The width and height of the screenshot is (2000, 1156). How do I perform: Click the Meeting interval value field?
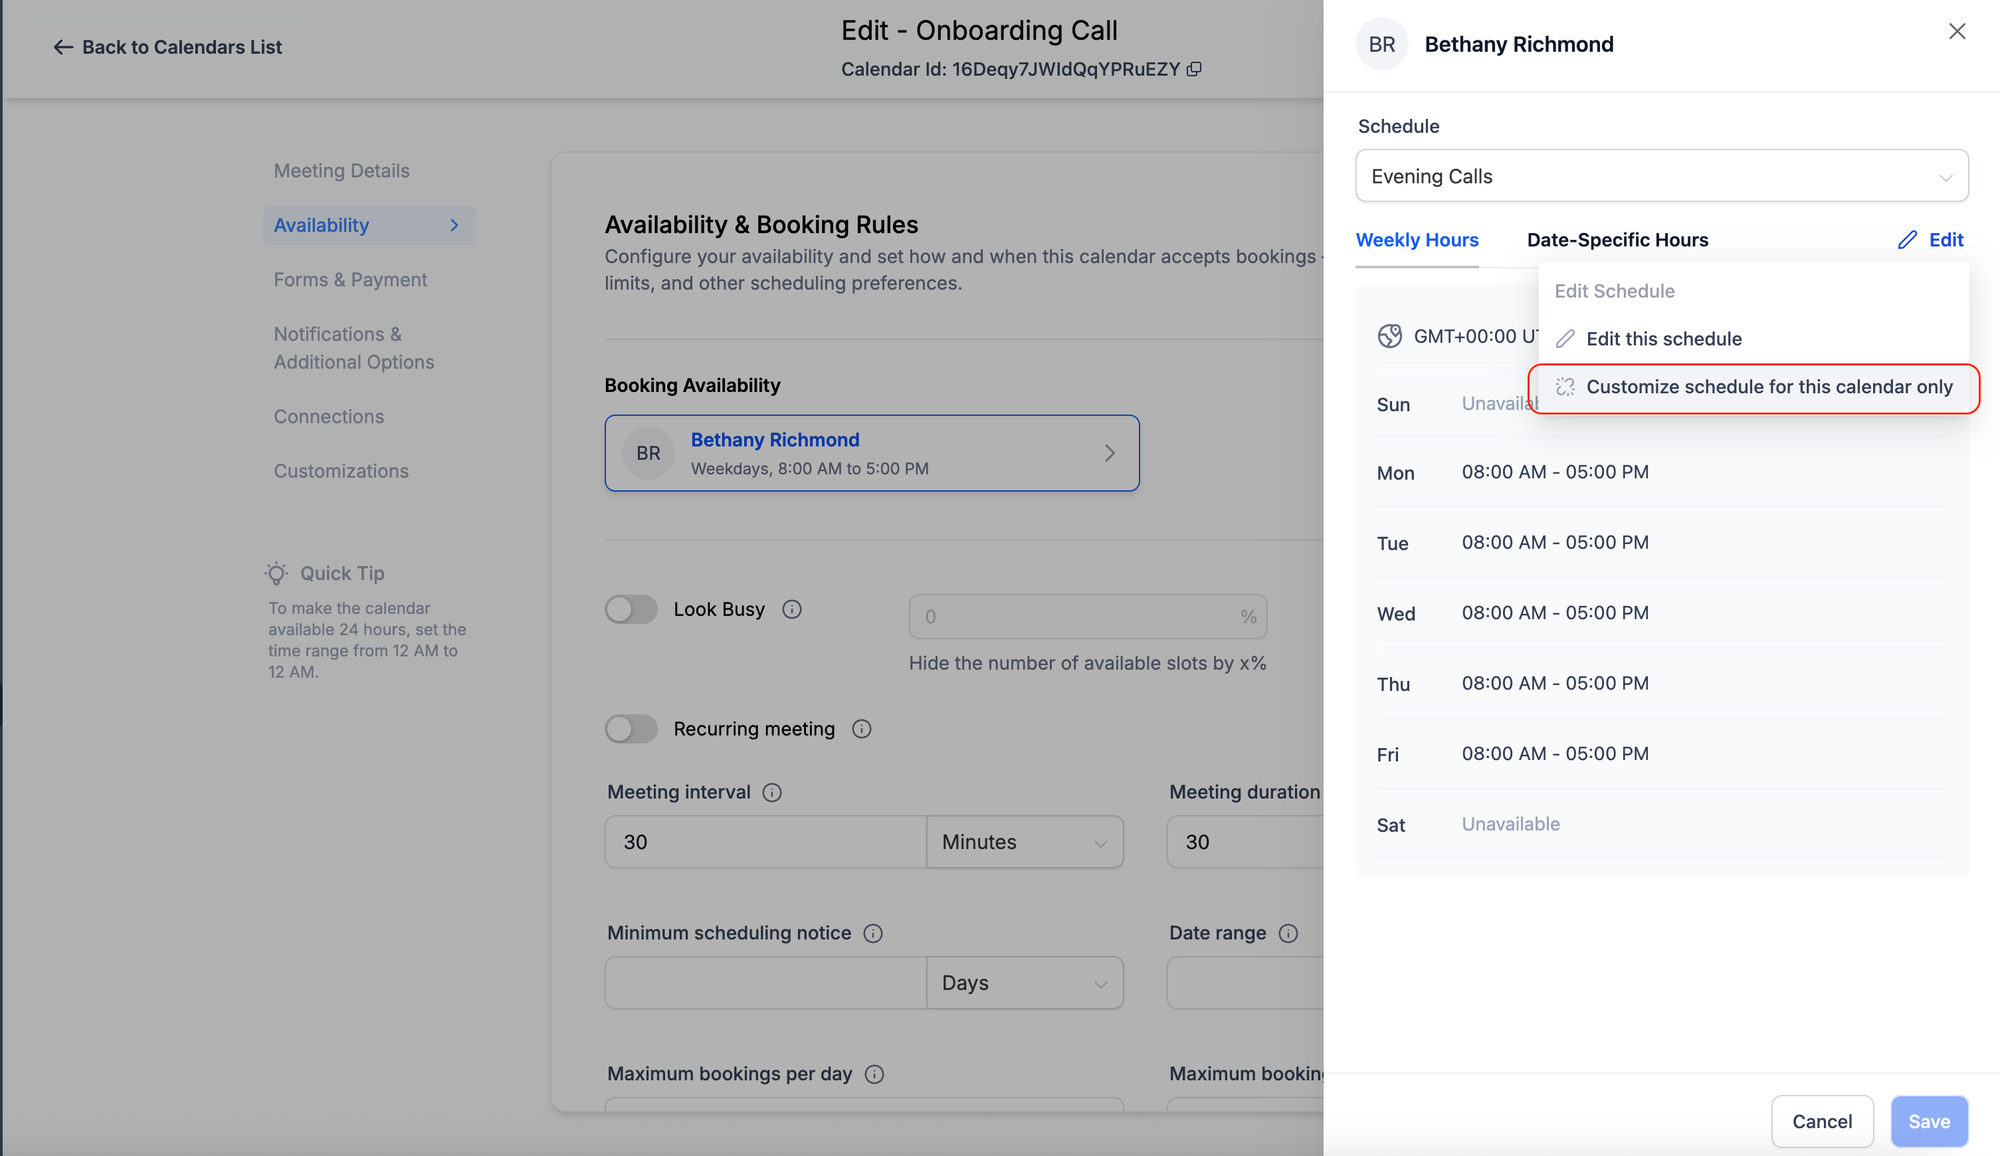click(x=765, y=842)
